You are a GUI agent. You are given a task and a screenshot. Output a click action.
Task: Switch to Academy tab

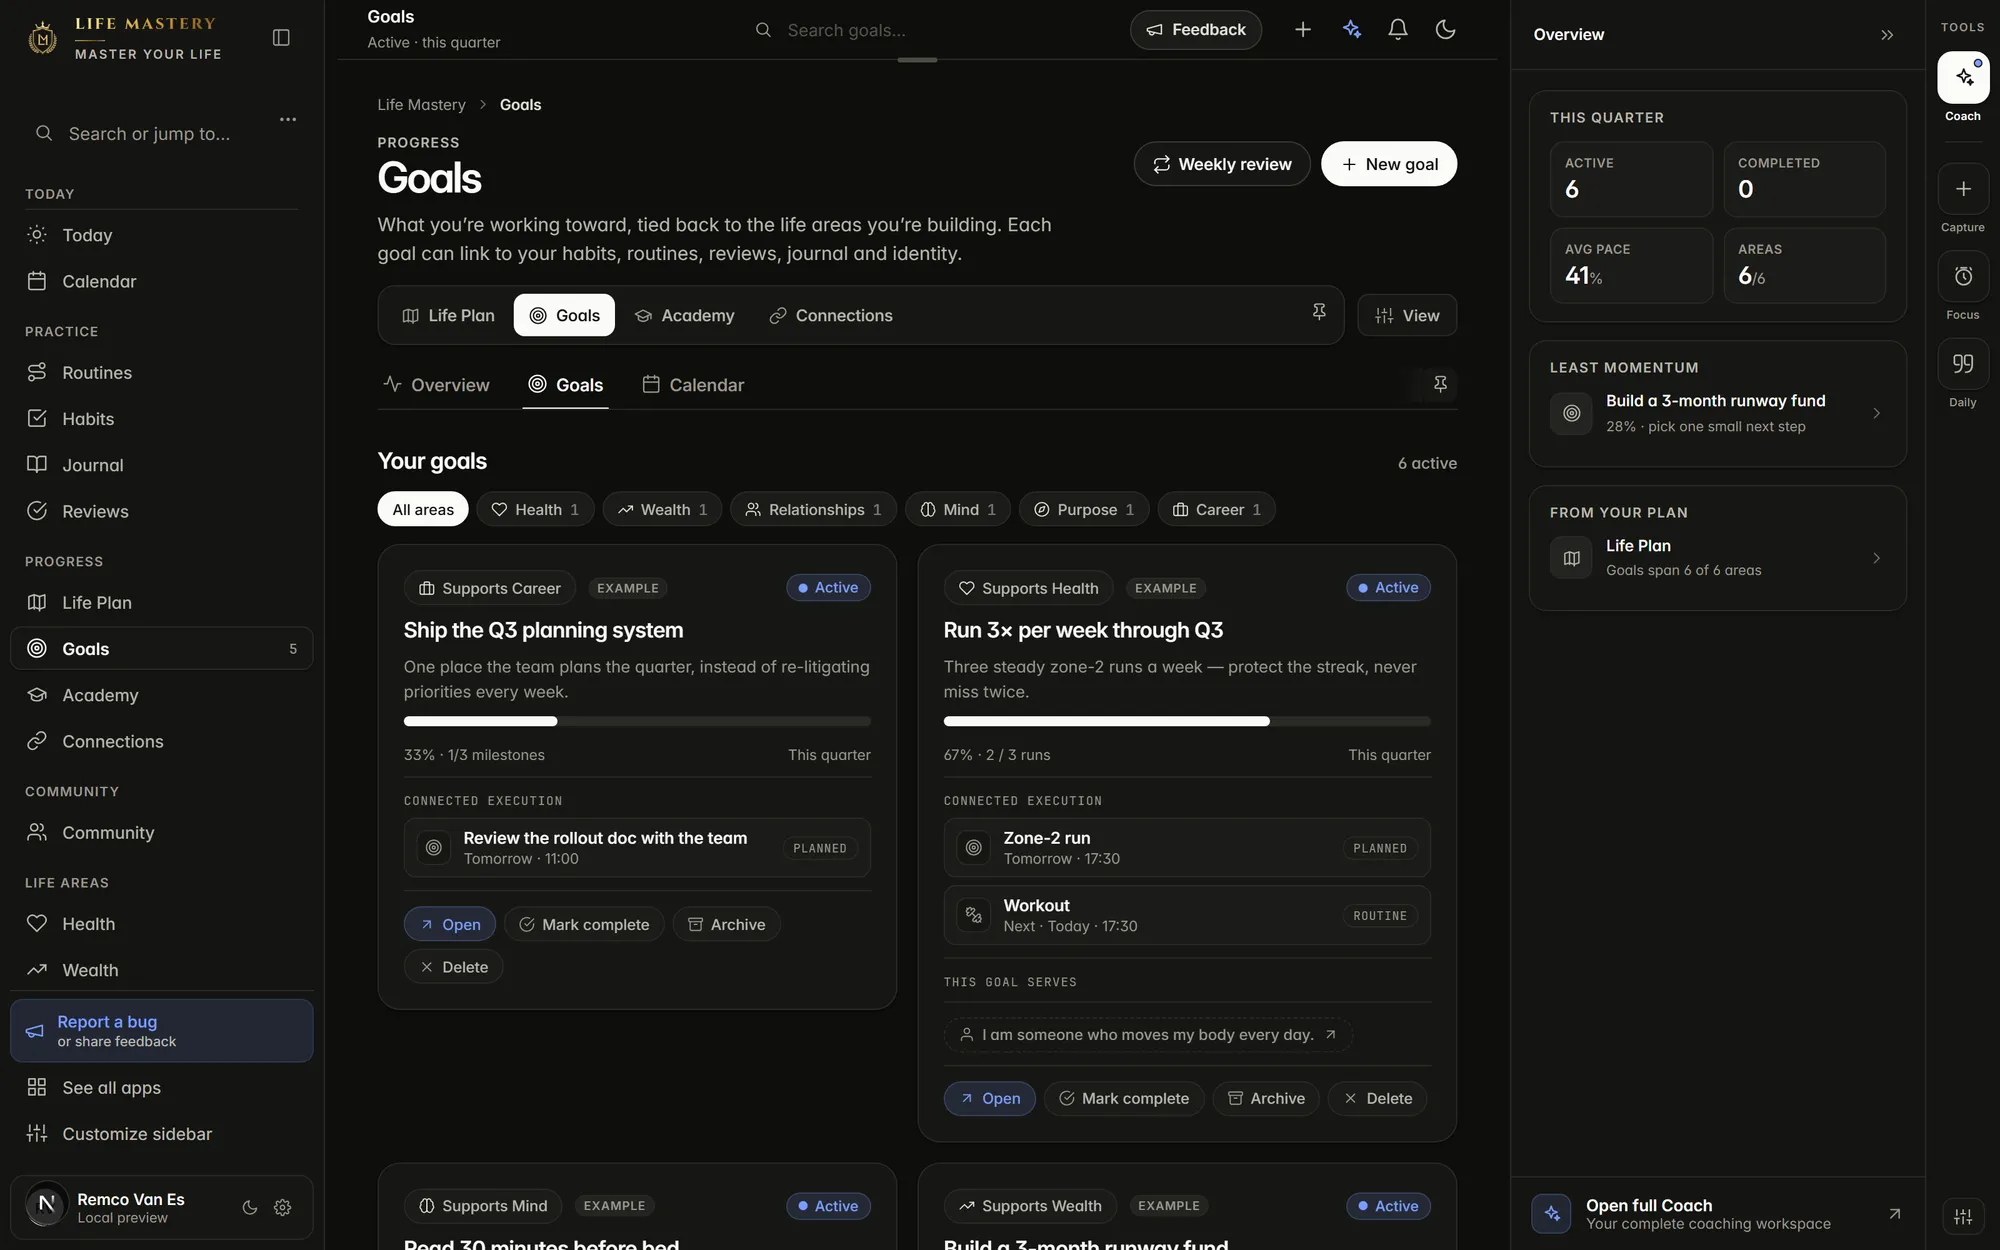[684, 315]
